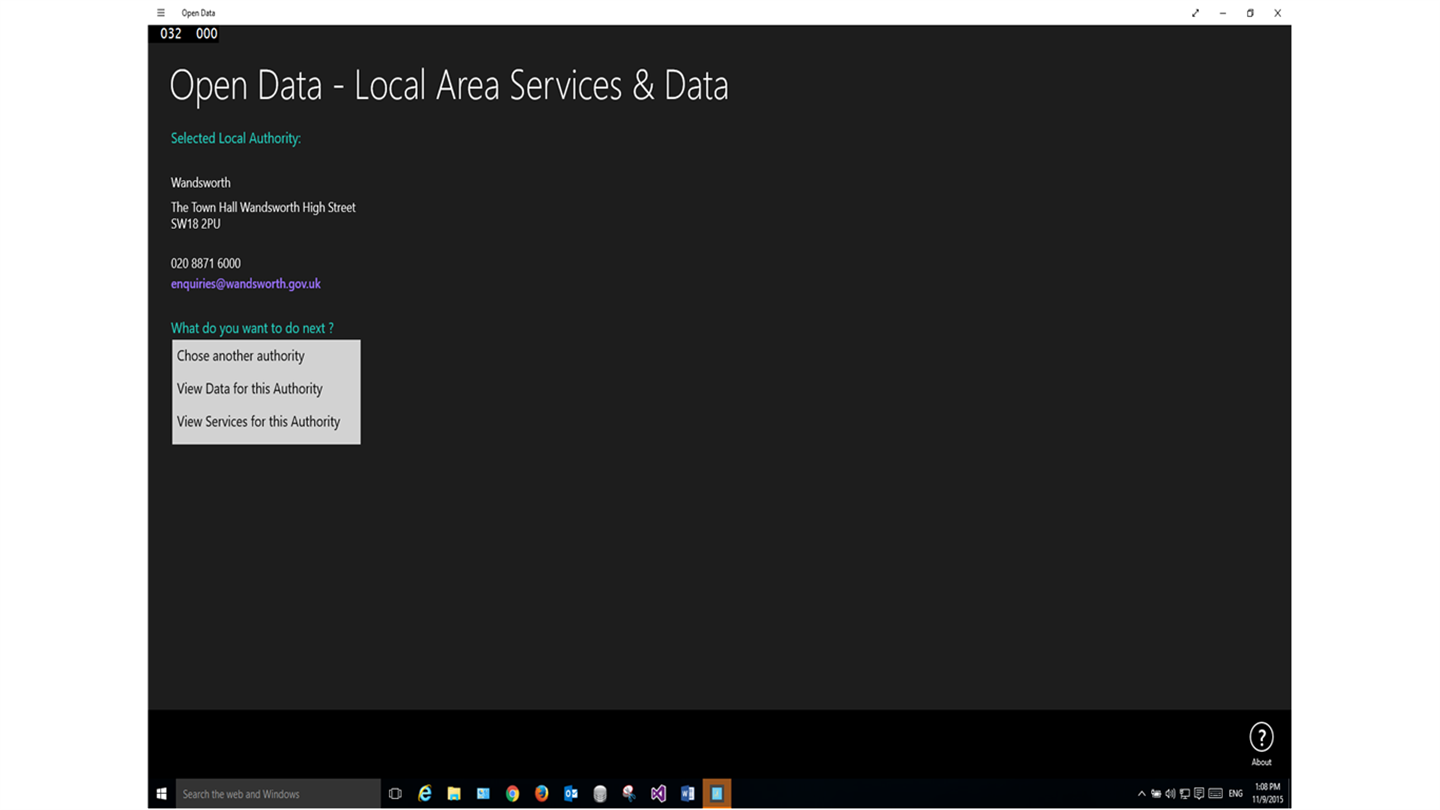Open Task View on the taskbar
Viewport: 1440px width, 810px height.
pyautogui.click(x=395, y=793)
